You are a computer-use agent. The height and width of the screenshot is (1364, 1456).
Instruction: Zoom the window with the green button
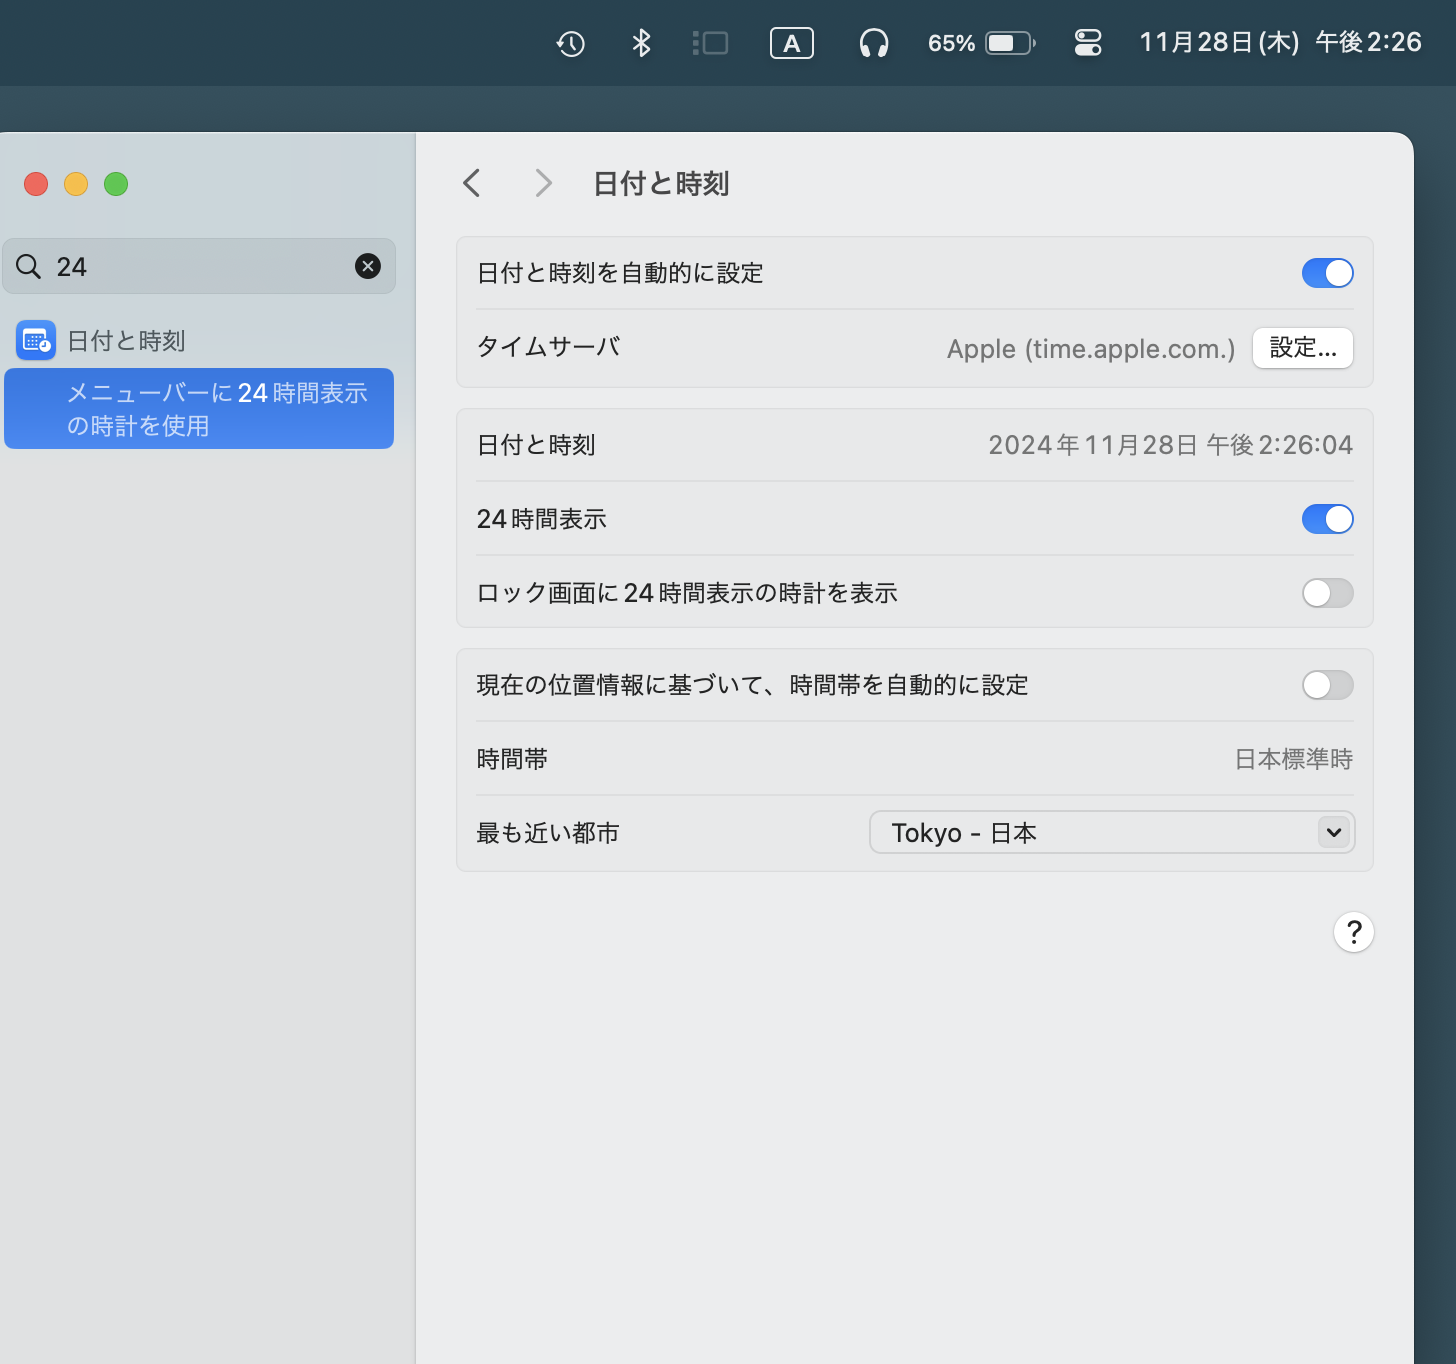(116, 184)
